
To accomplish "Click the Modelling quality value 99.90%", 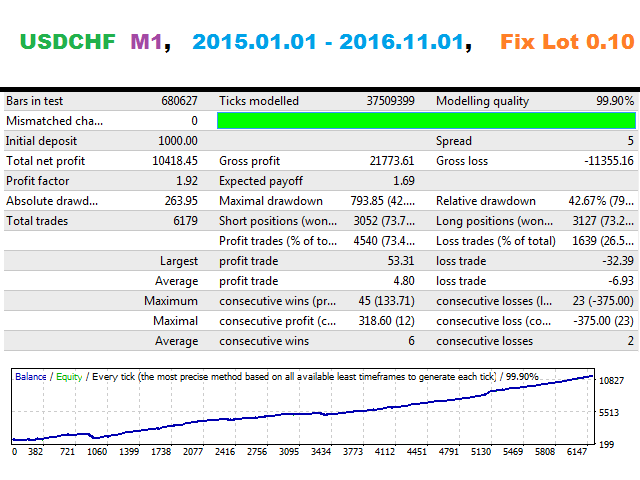I will (615, 101).
